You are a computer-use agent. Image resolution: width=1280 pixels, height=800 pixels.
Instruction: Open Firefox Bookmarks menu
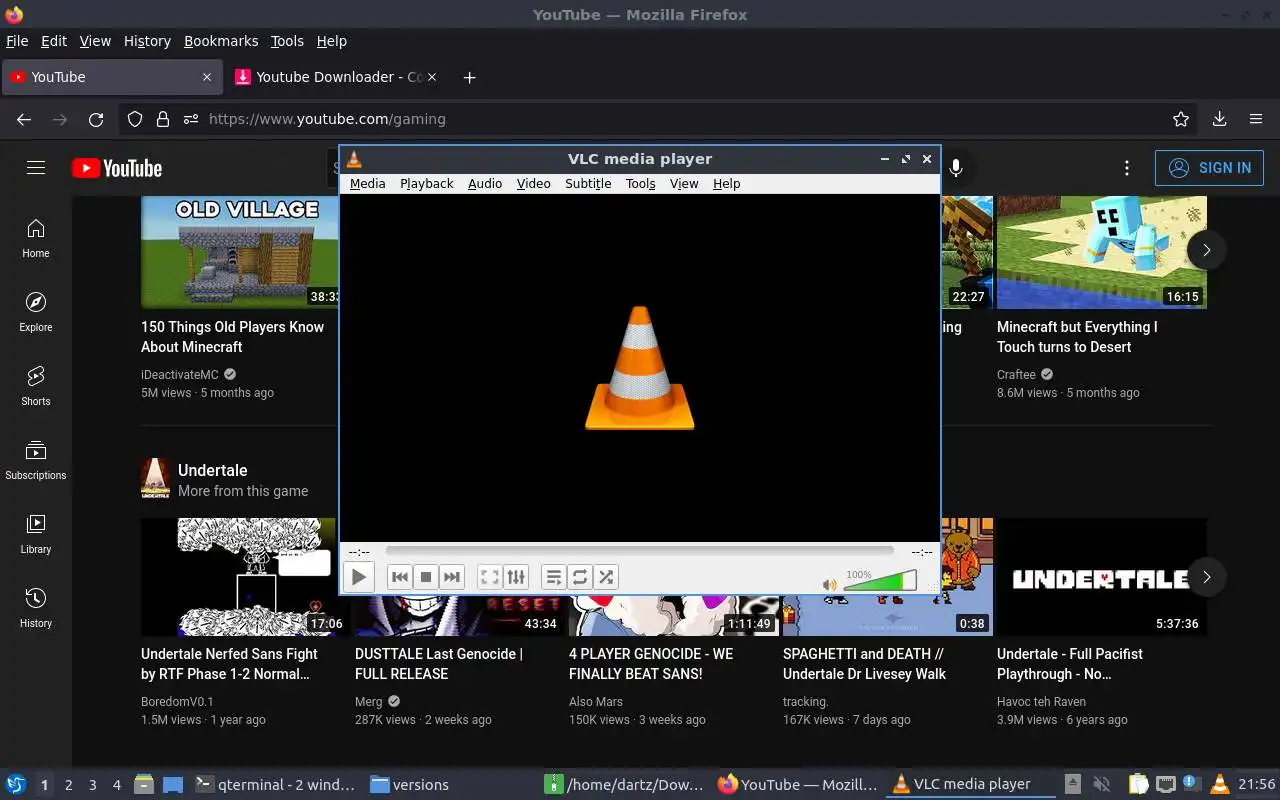point(221,41)
